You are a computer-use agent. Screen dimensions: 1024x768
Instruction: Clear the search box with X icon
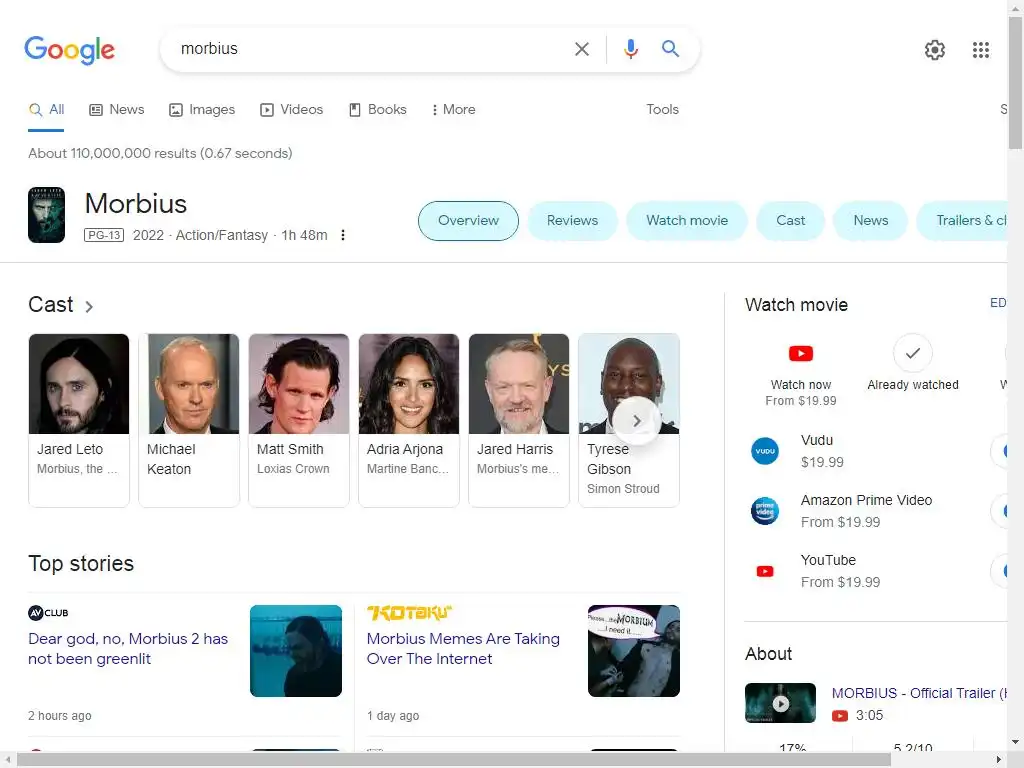coord(581,49)
